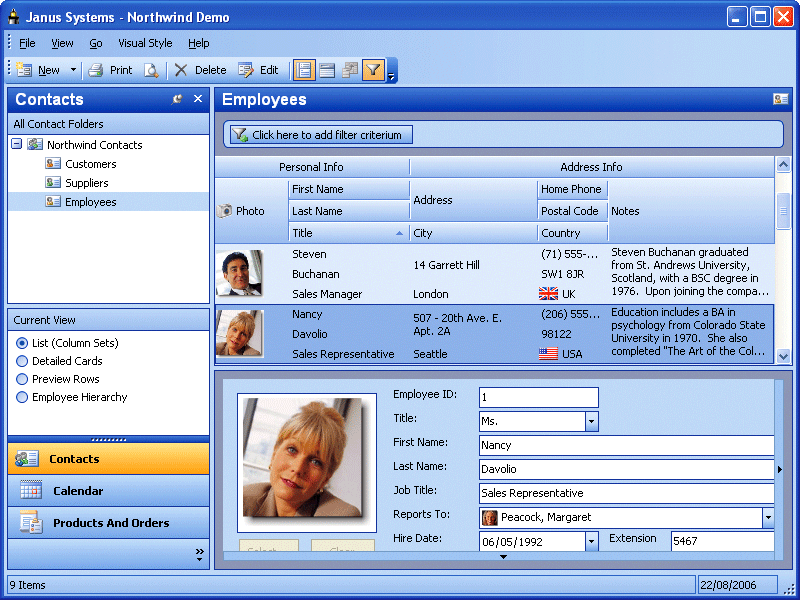Toggle the Filter funnel toolbar icon
800x600 pixels.
click(373, 70)
